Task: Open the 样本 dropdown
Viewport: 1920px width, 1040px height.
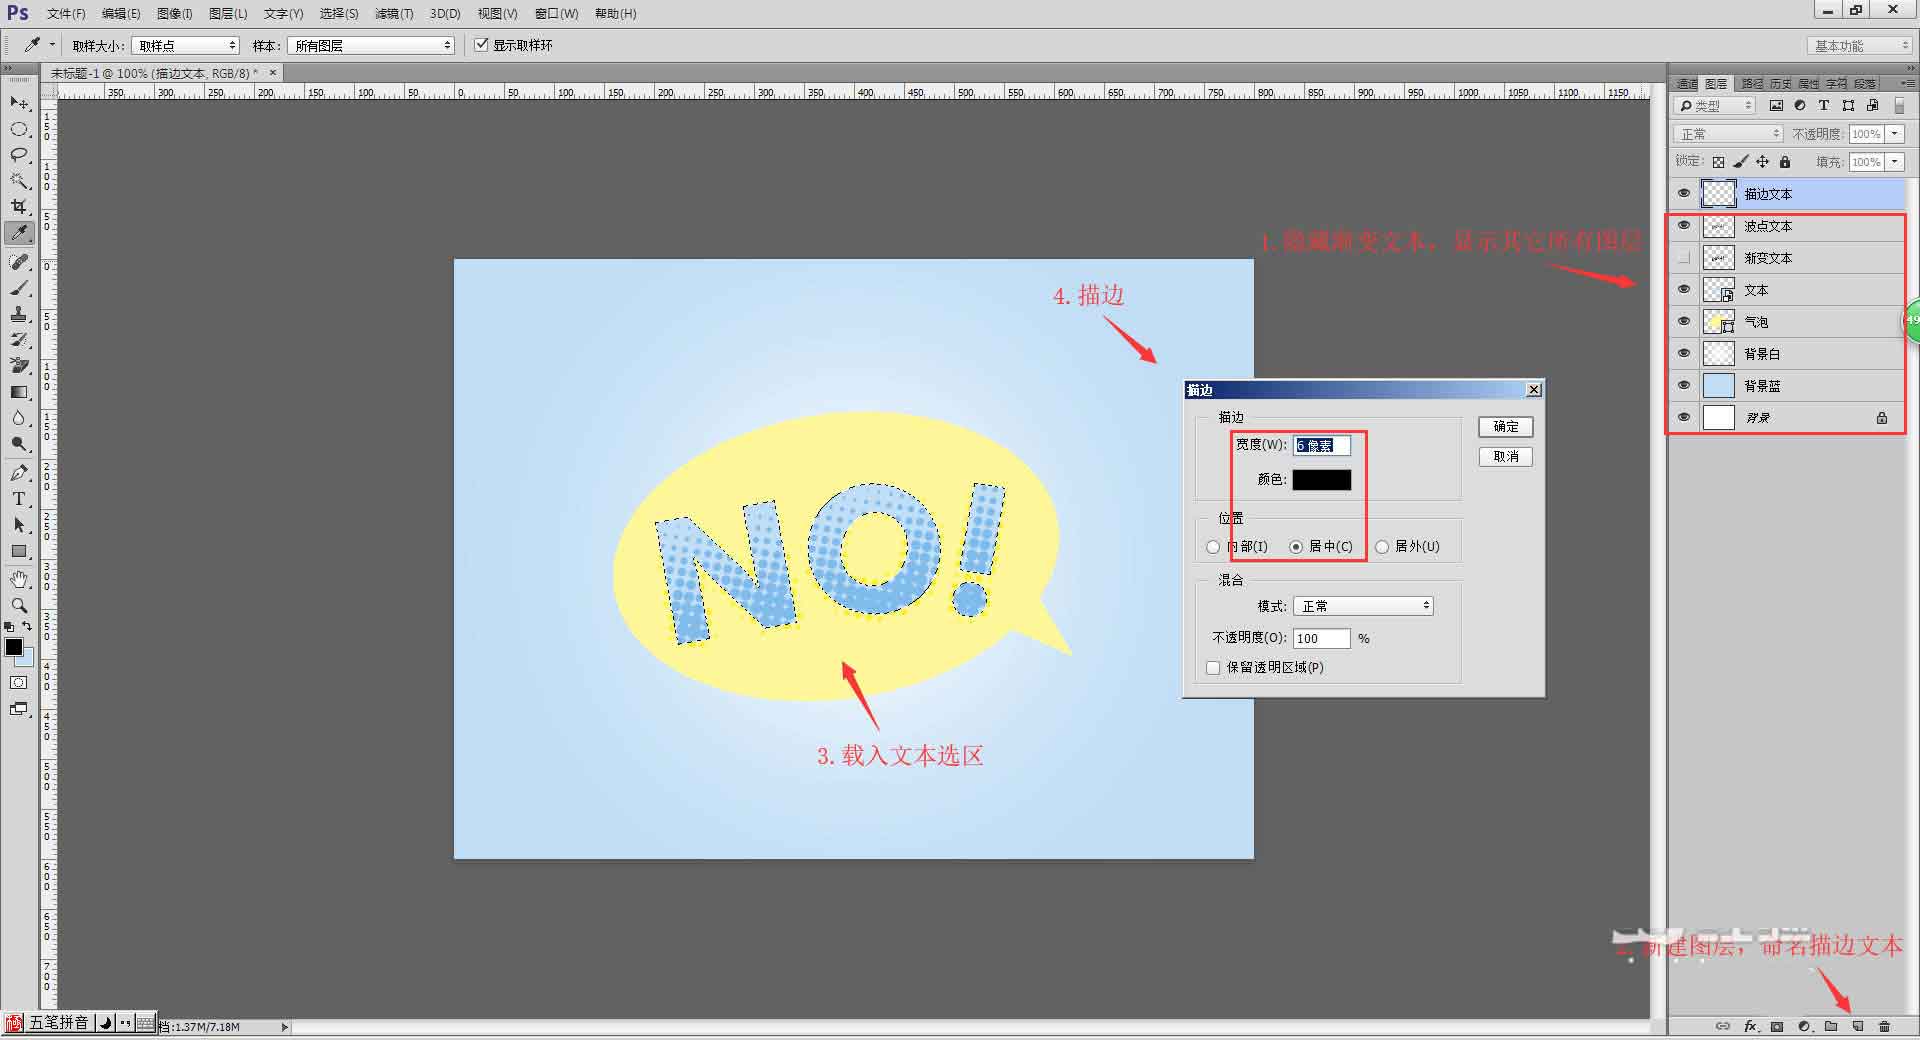Action: click(371, 46)
